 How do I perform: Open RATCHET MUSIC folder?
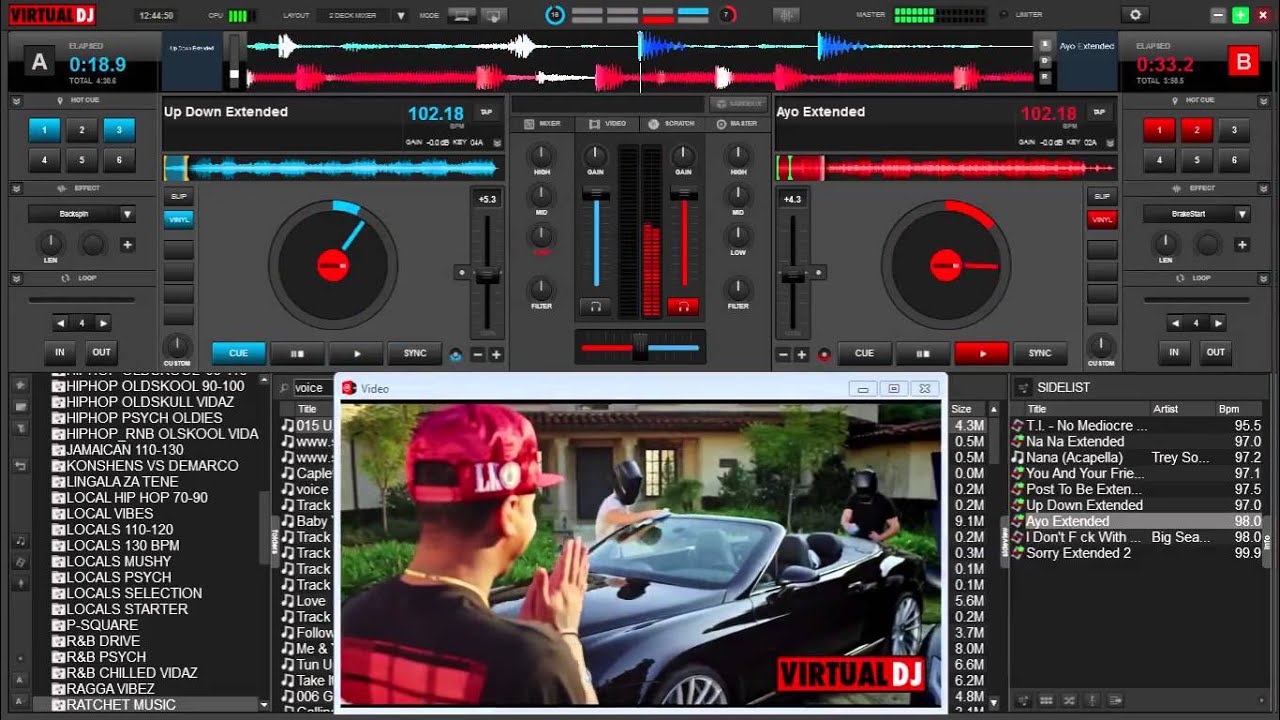click(x=121, y=705)
